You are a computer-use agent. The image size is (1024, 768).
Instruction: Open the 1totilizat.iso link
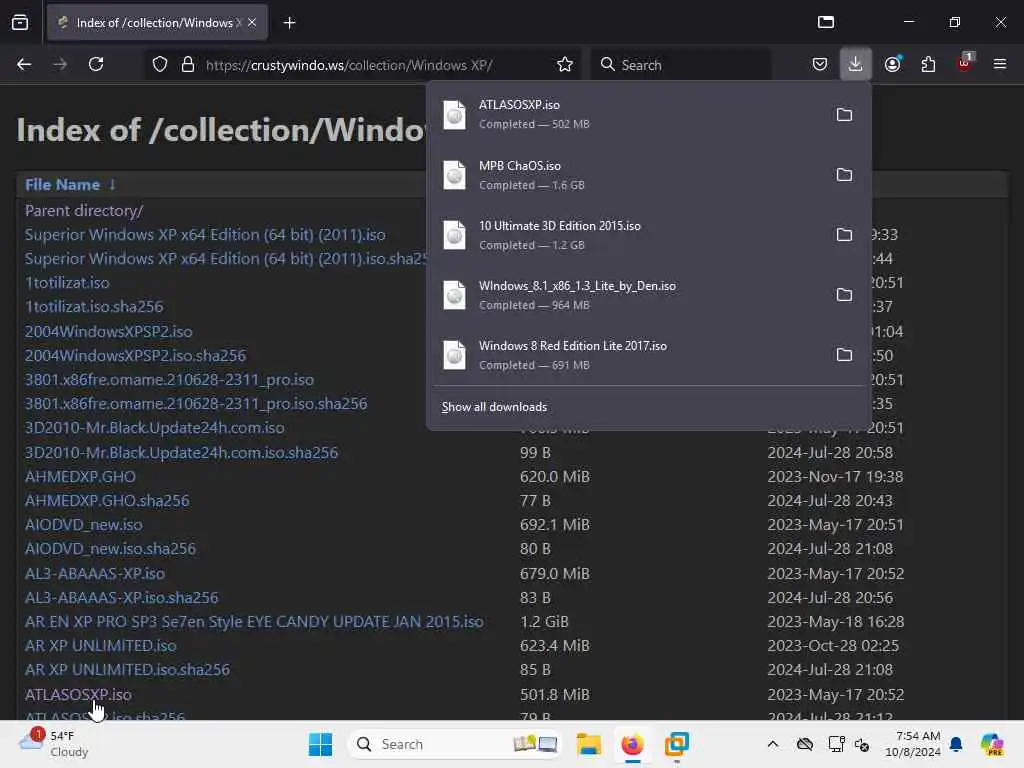pos(67,283)
